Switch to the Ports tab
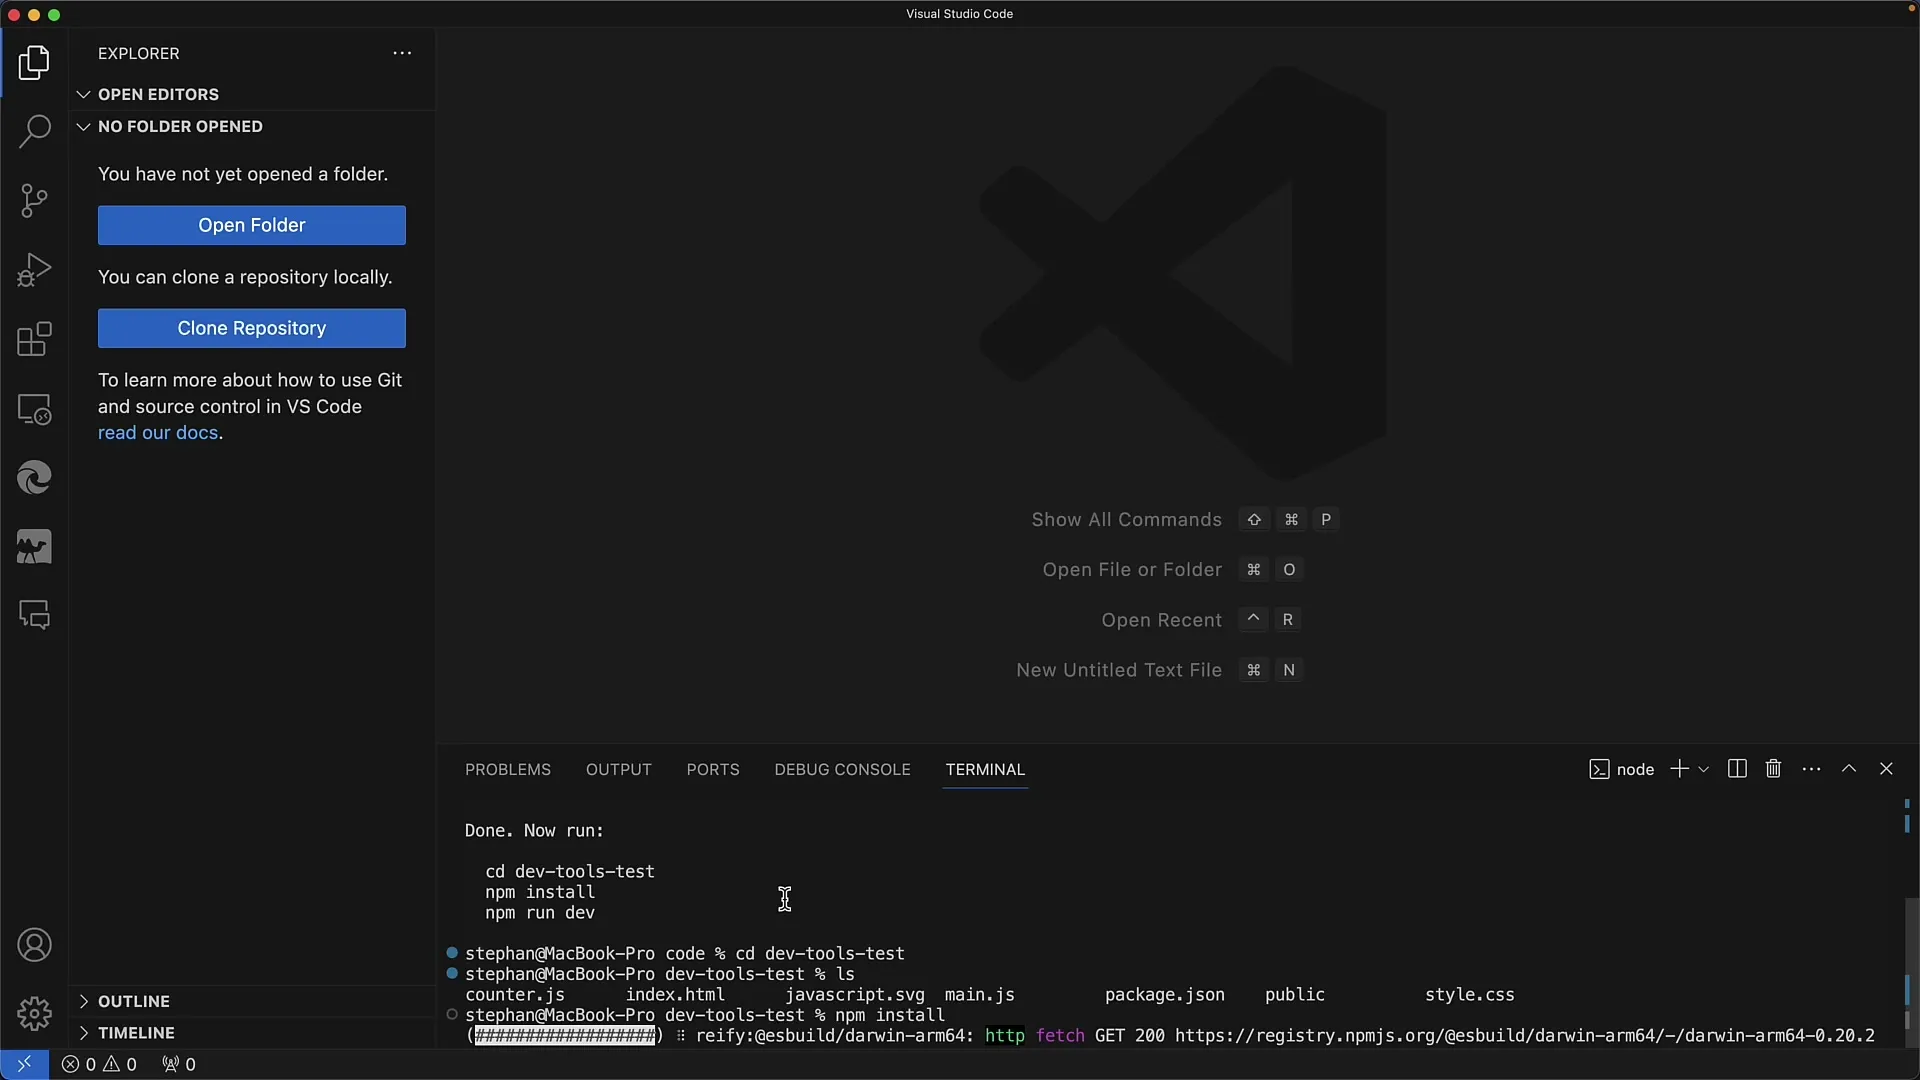The image size is (1920, 1080). [713, 769]
